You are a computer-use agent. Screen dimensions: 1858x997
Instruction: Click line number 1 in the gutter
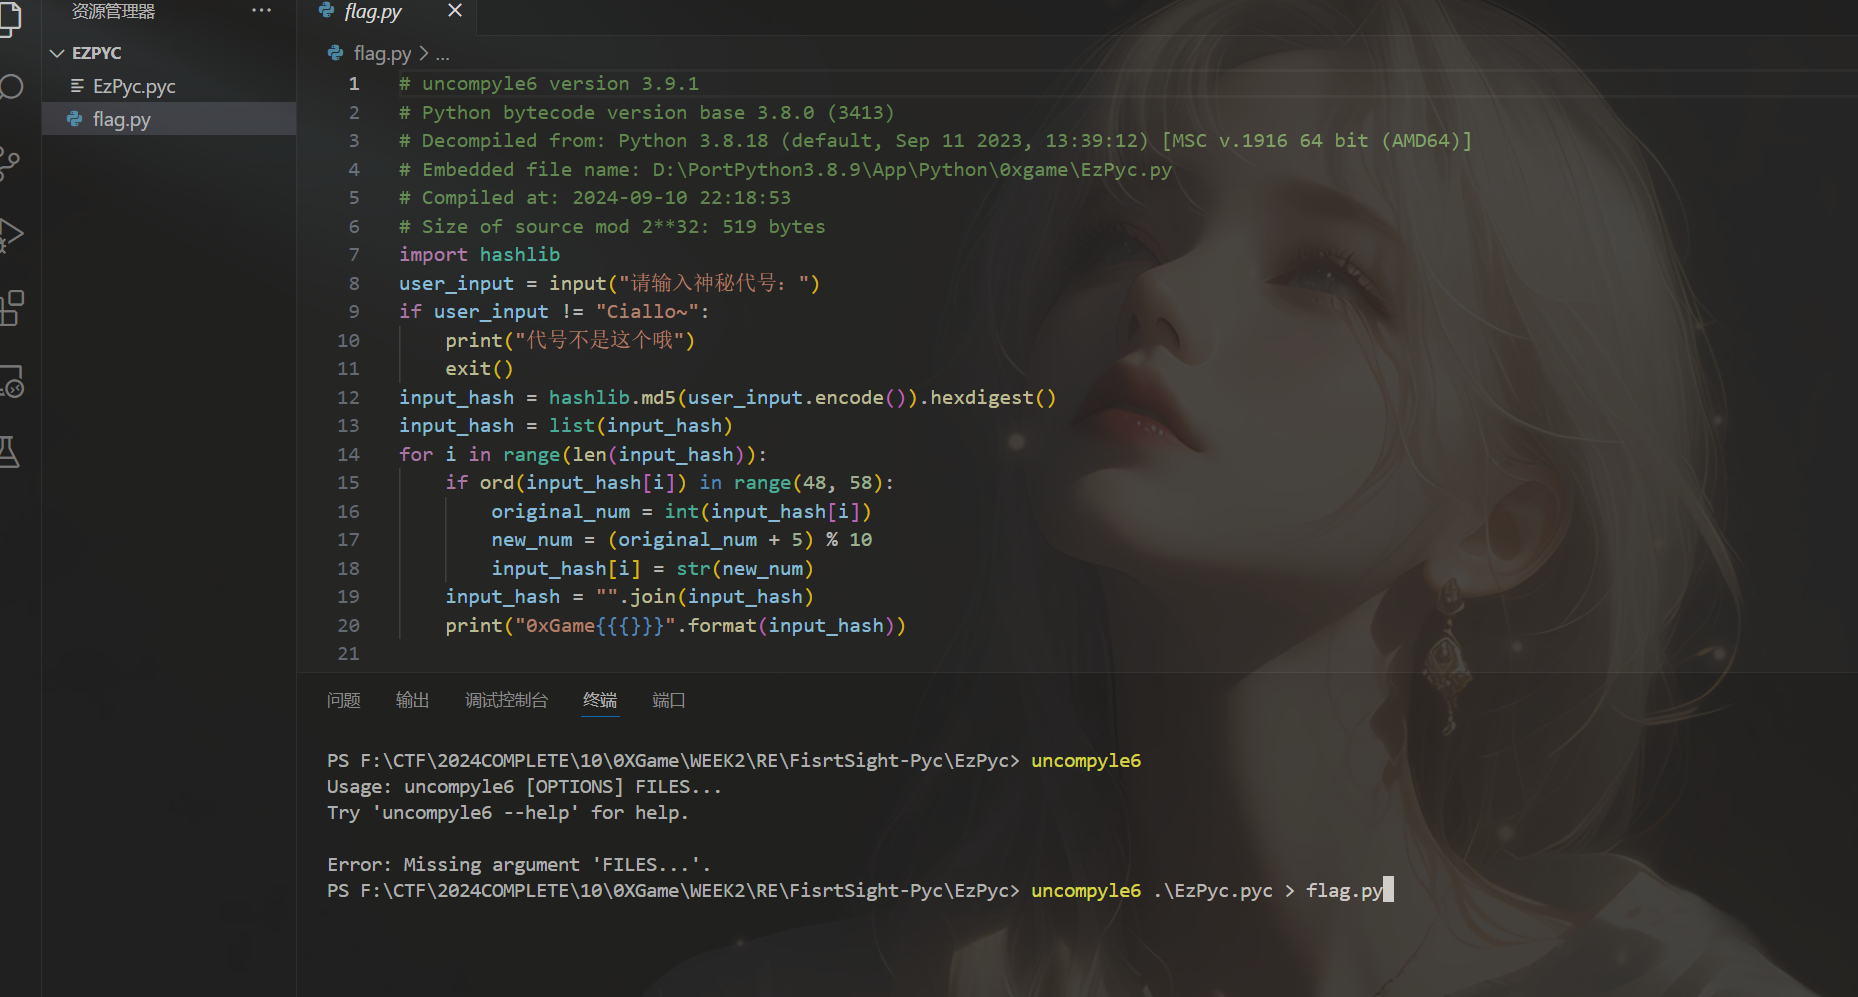click(353, 84)
